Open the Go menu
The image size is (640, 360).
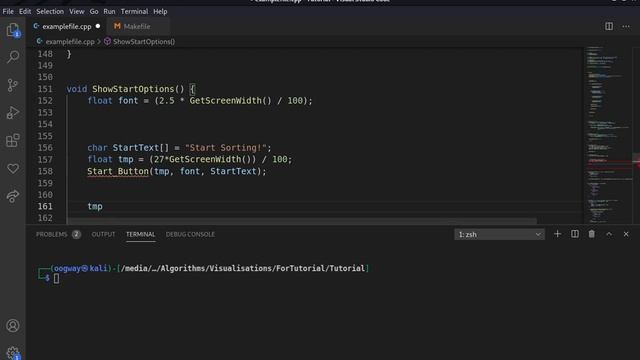94,11
